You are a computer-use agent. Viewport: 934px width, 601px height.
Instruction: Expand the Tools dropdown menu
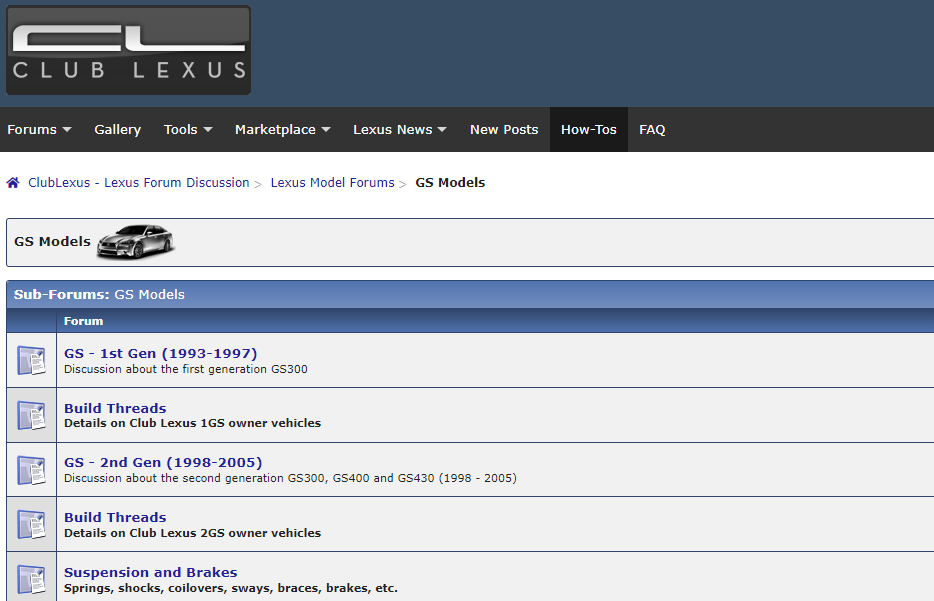click(x=188, y=129)
